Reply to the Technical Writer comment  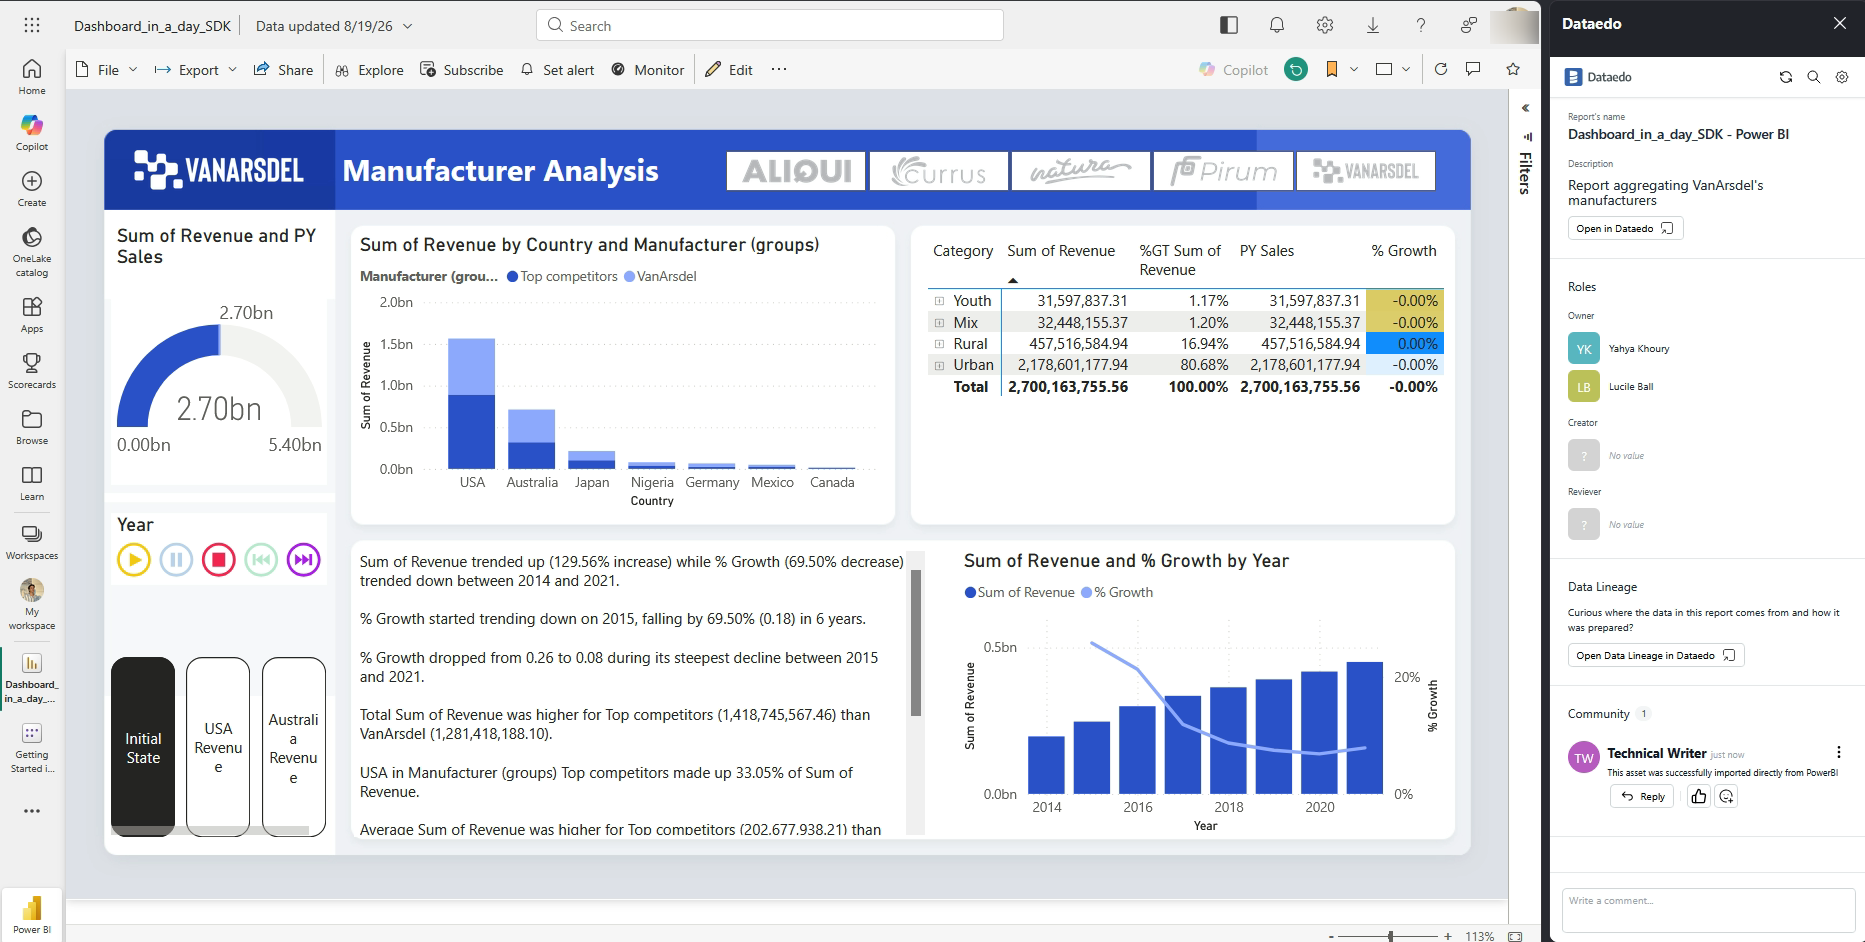point(1642,796)
